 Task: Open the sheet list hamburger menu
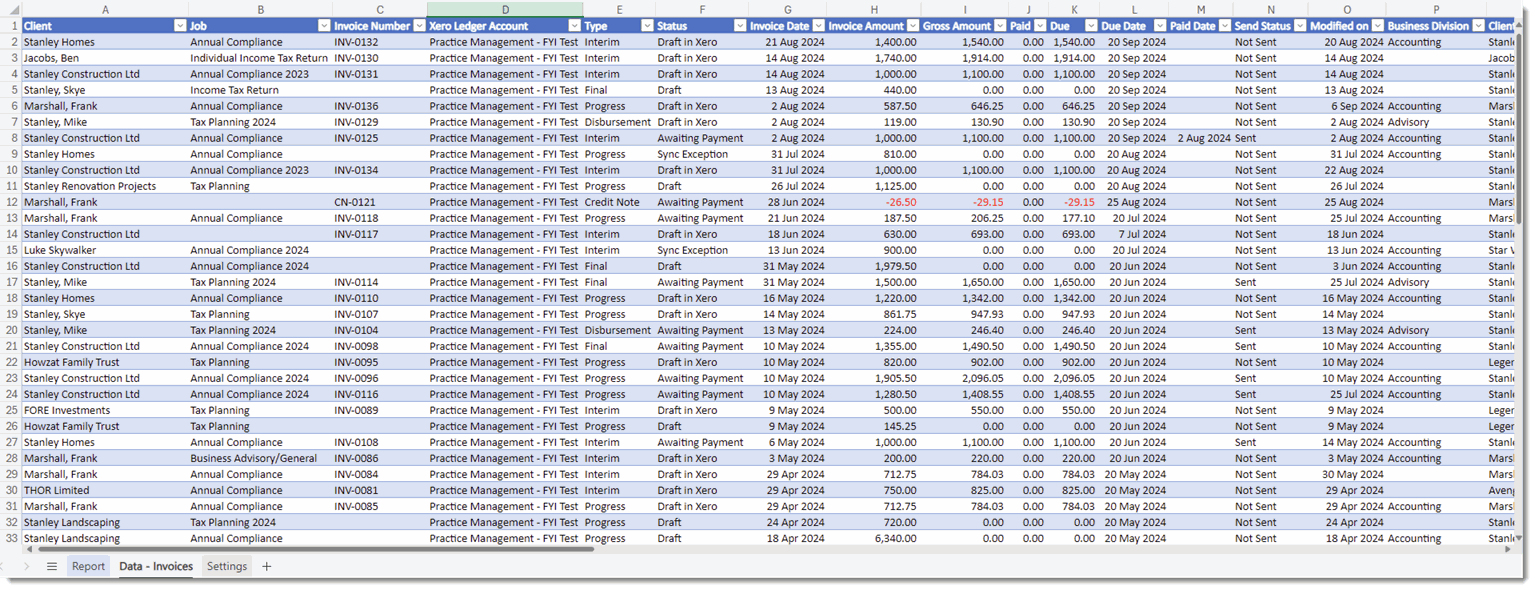click(51, 565)
